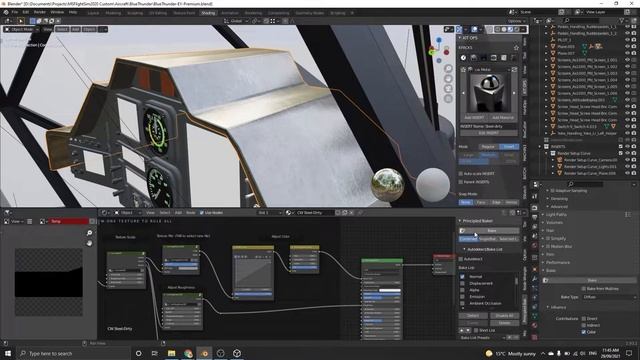Click the node editor material slot dropdown
This screenshot has width=640, height=360.
(x=269, y=213)
